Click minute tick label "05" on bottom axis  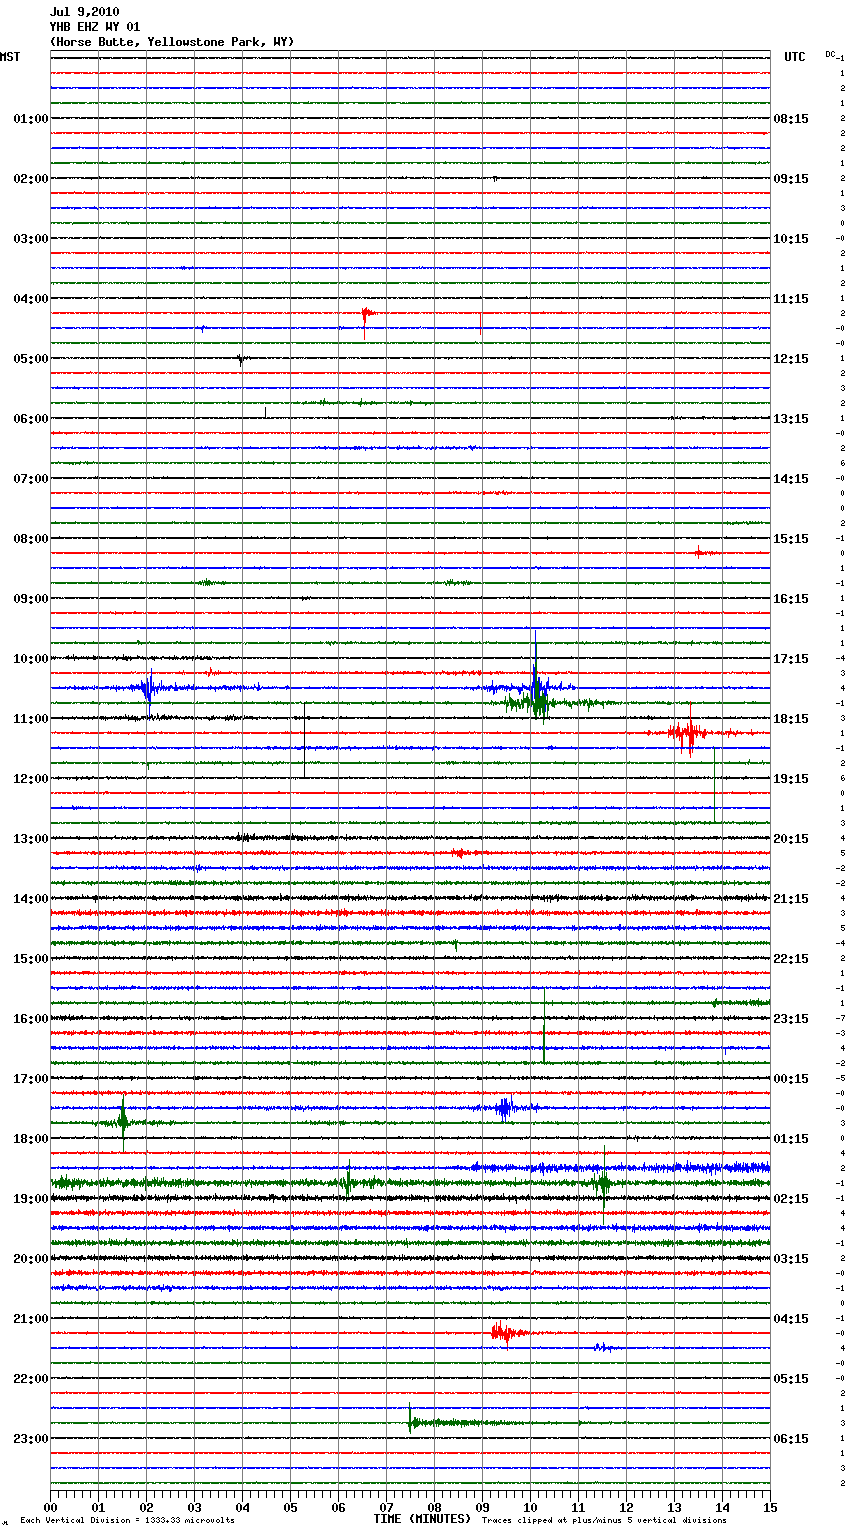(x=290, y=1507)
